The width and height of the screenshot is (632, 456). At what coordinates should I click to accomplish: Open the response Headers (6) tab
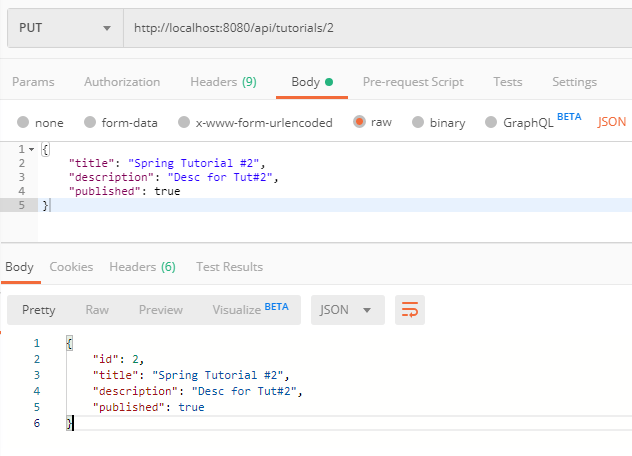click(x=142, y=267)
